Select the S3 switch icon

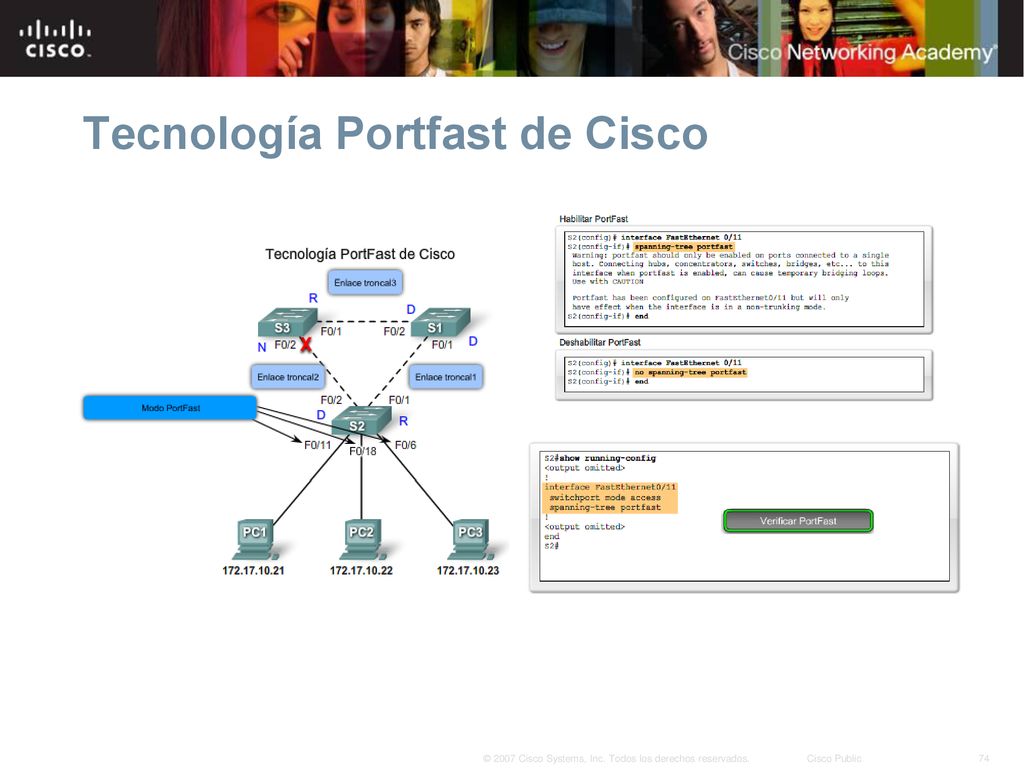click(x=287, y=323)
